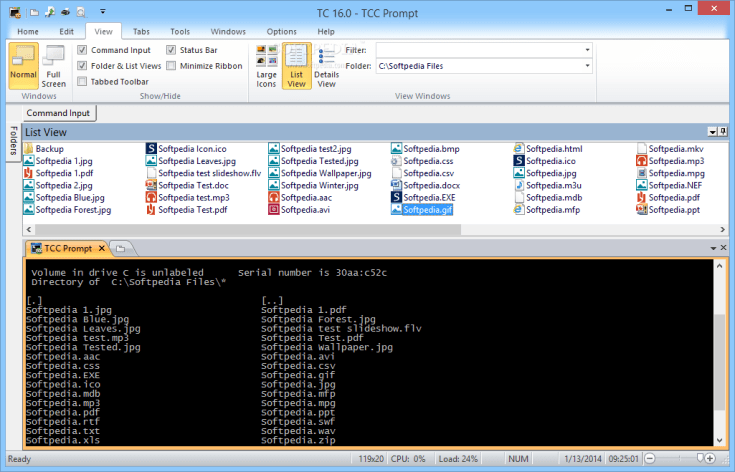This screenshot has width=735, height=472.
Task: Click icon of Softpedia 1.pdf
Action: click(x=29, y=173)
